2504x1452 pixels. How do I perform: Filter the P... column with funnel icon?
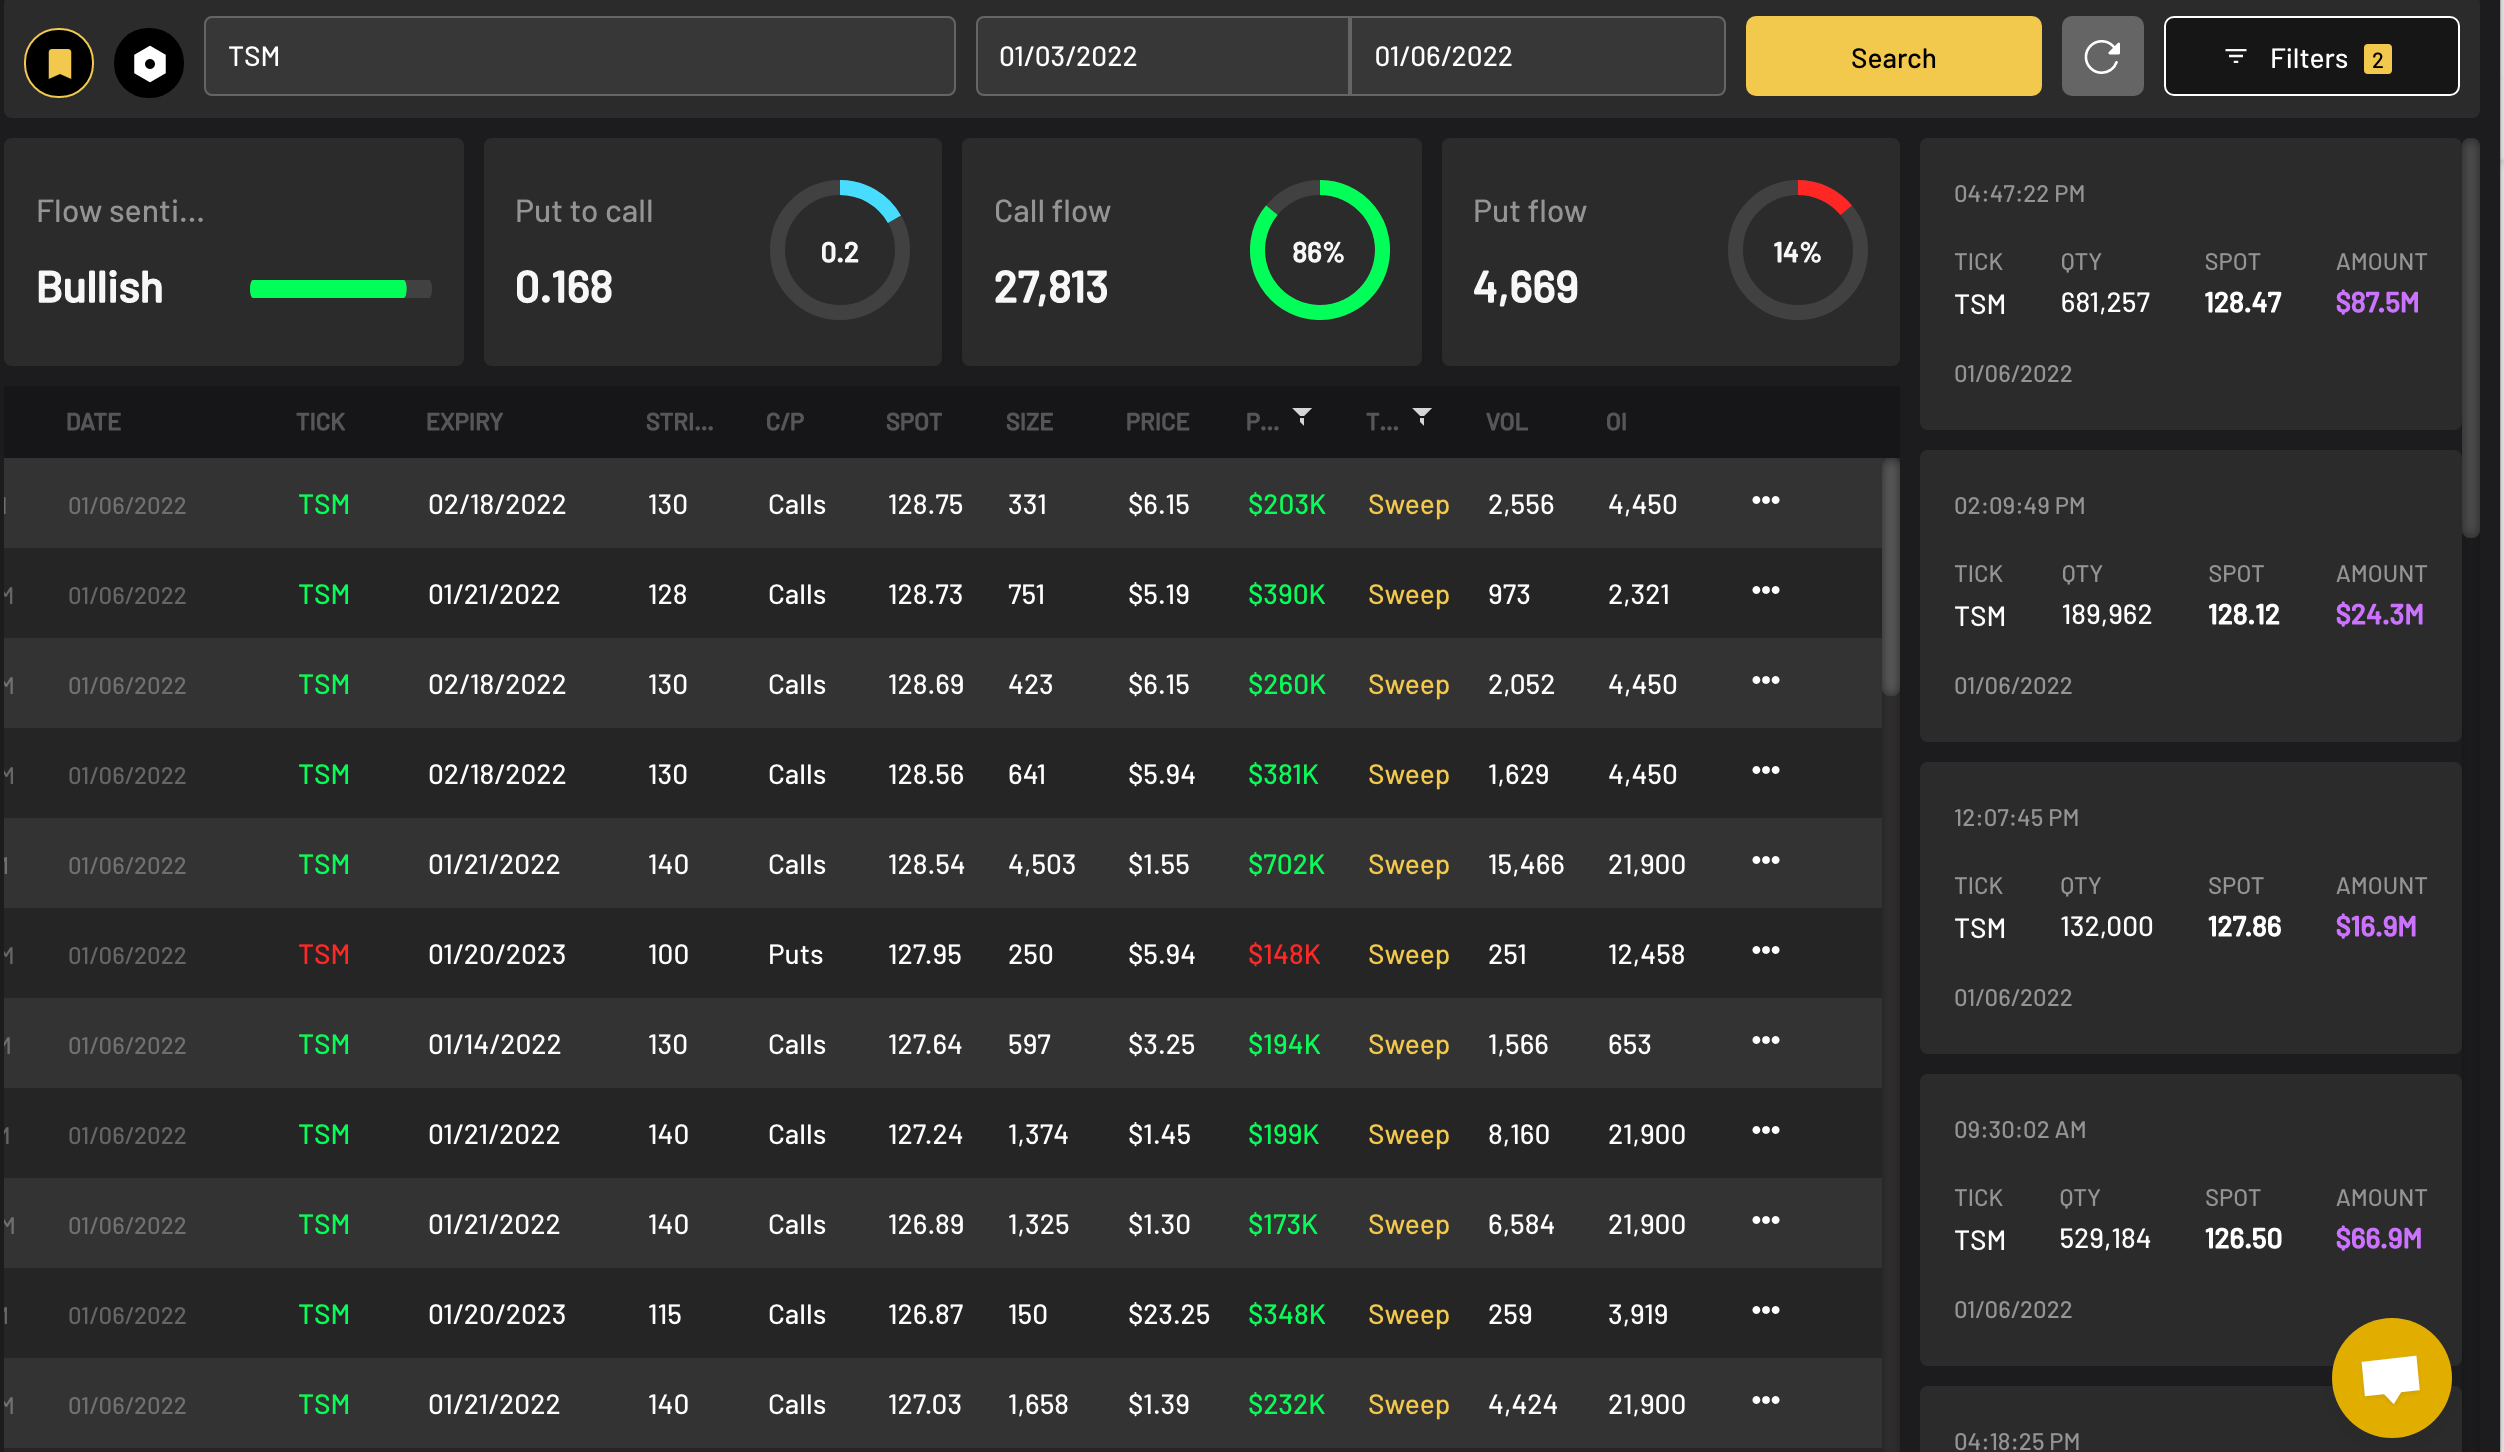(1302, 417)
